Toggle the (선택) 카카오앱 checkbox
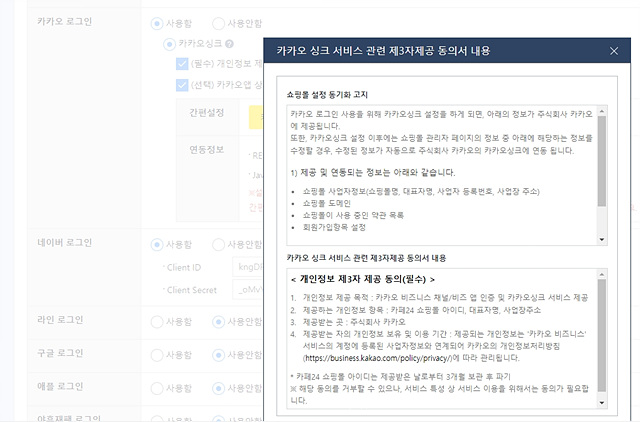The width and height of the screenshot is (640, 422). click(182, 85)
